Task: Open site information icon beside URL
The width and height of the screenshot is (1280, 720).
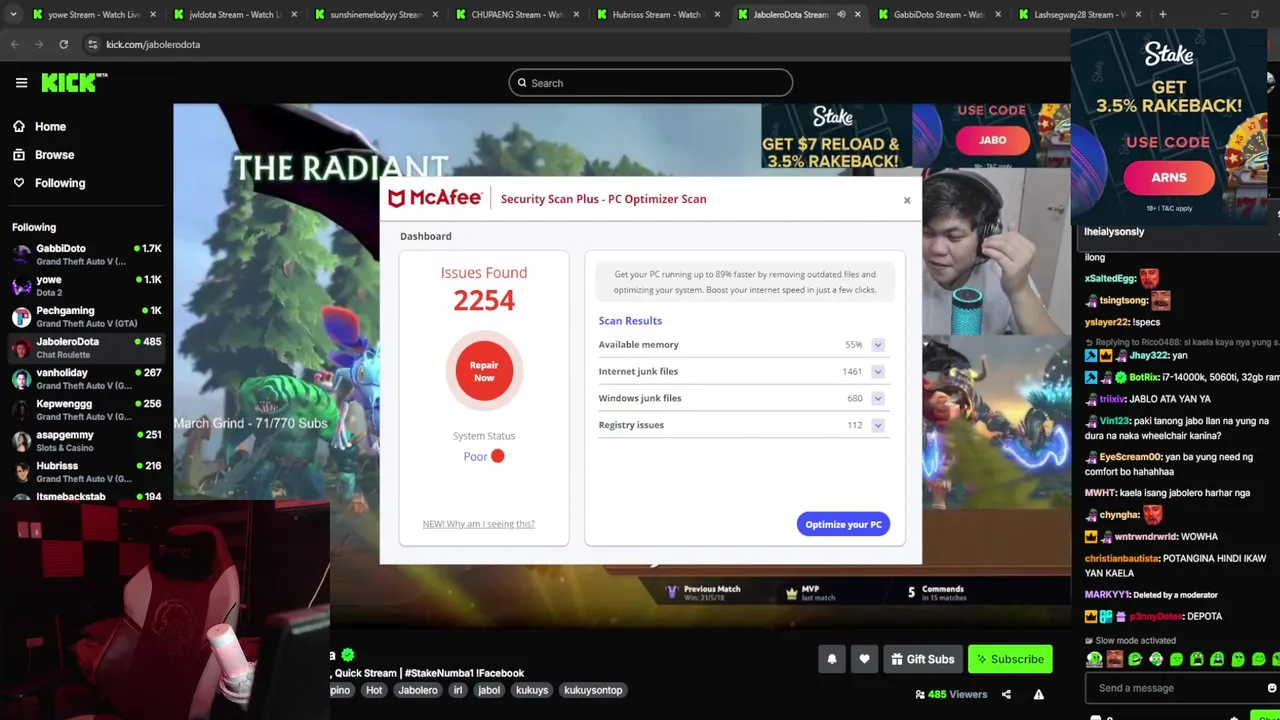Action: click(92, 44)
